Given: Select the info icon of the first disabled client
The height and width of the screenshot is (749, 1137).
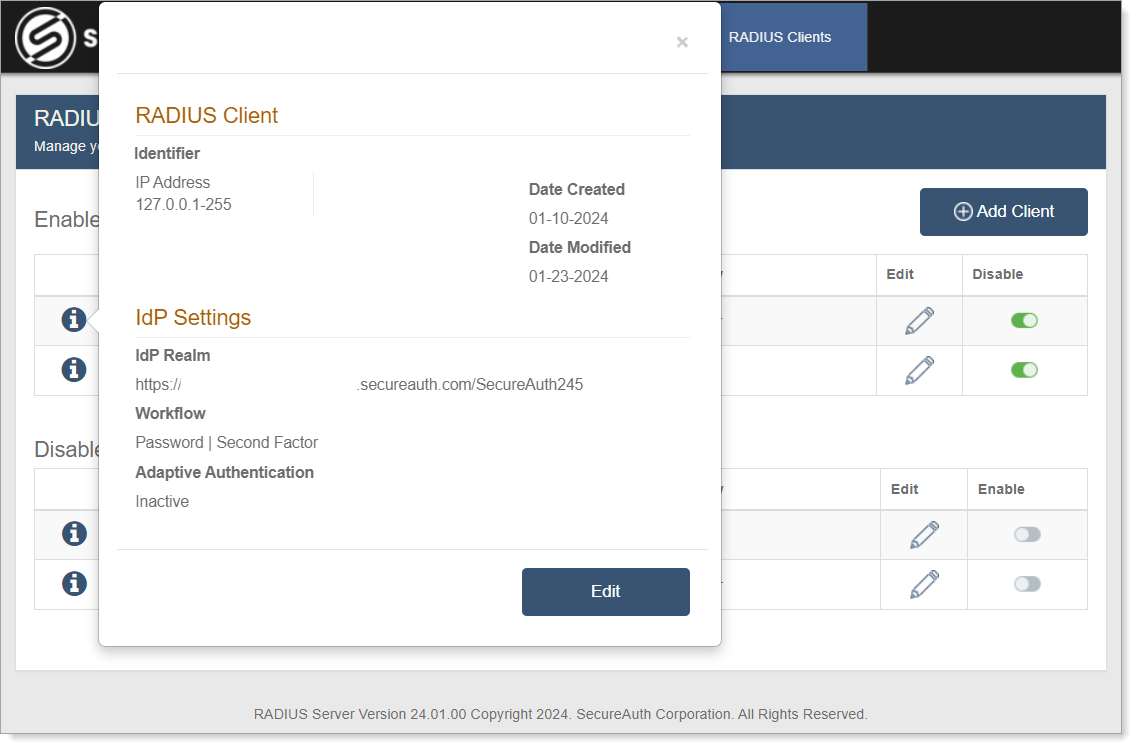Looking at the screenshot, I should click(73, 534).
